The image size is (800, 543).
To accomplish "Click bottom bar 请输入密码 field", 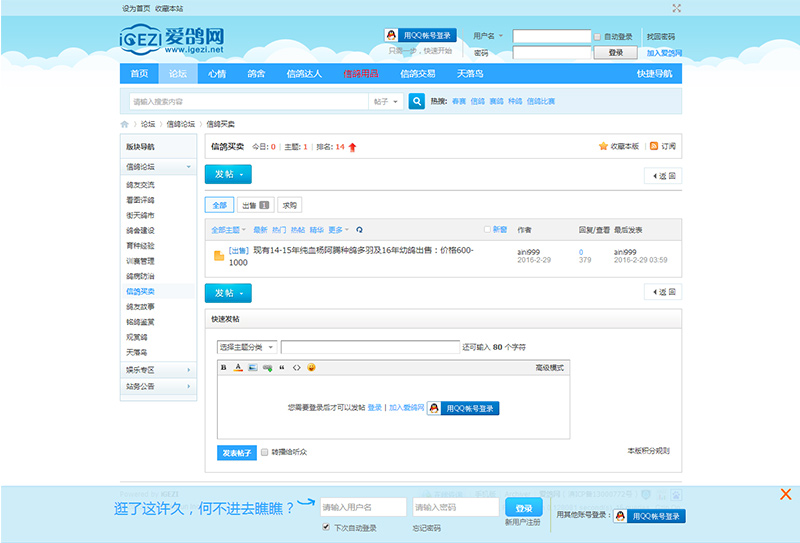I will [456, 507].
